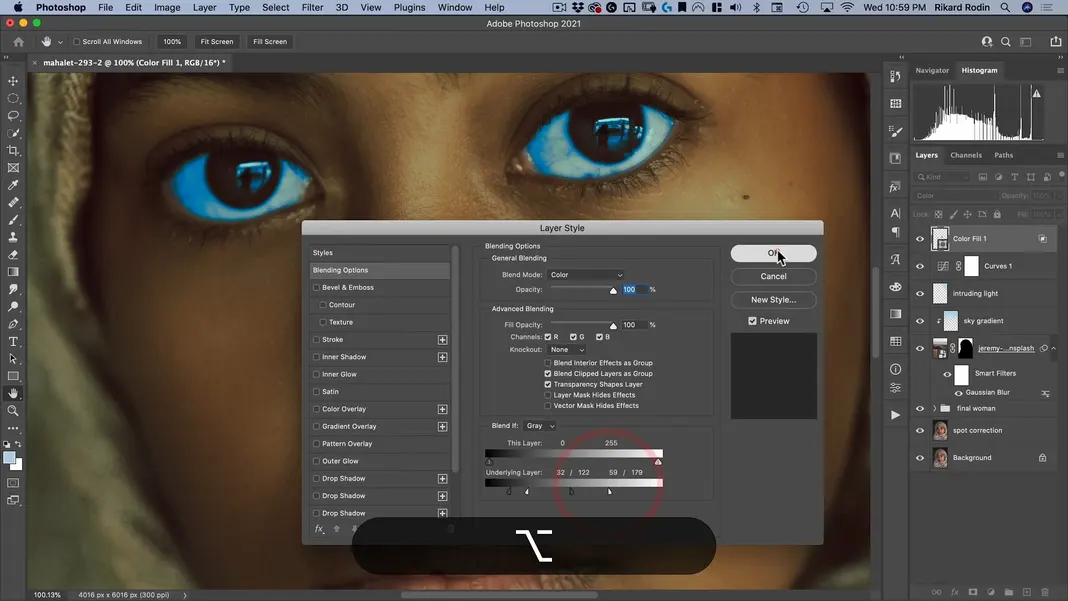Viewport: 1068px width, 601px height.
Task: Select the Brush tool
Action: click(x=13, y=220)
